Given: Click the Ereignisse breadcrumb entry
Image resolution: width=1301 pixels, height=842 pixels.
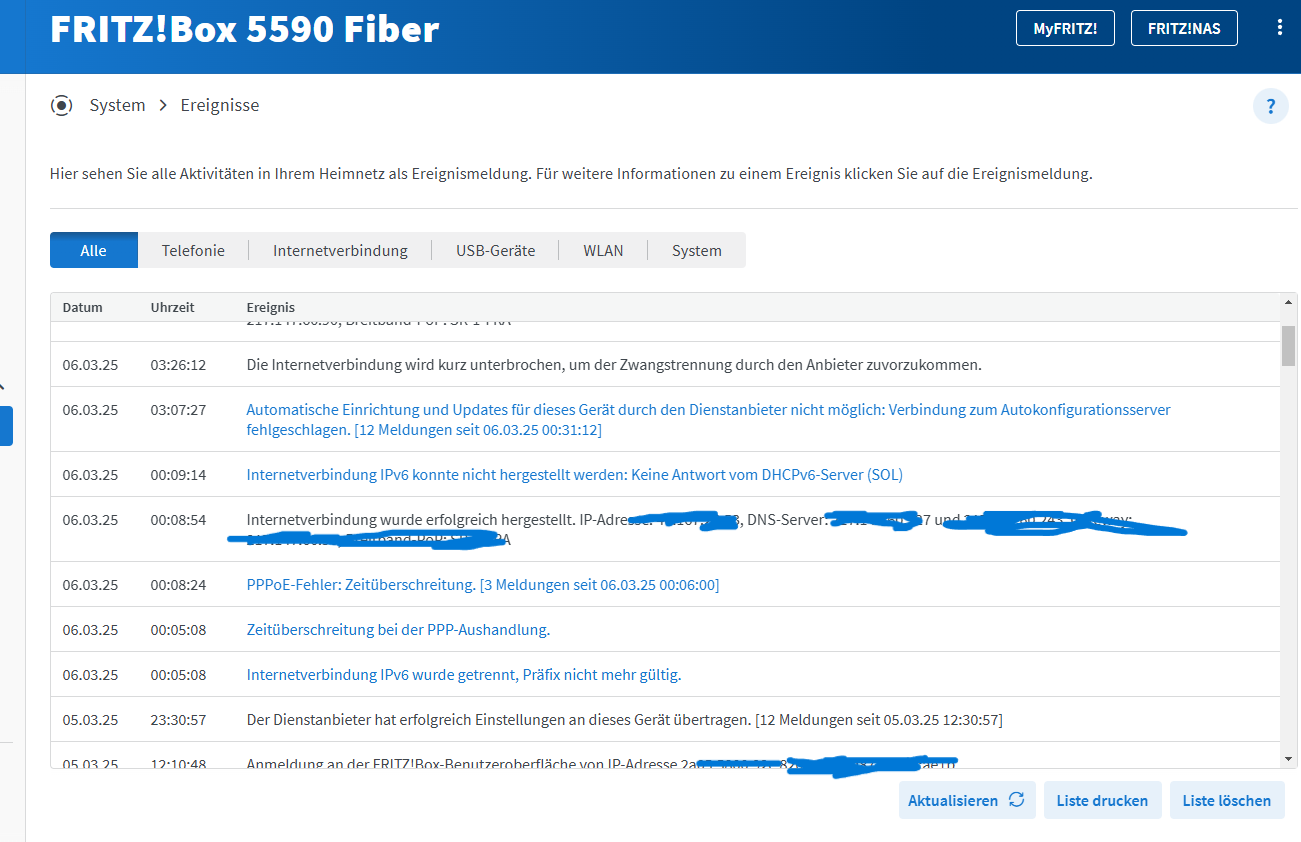Looking at the screenshot, I should (220, 105).
